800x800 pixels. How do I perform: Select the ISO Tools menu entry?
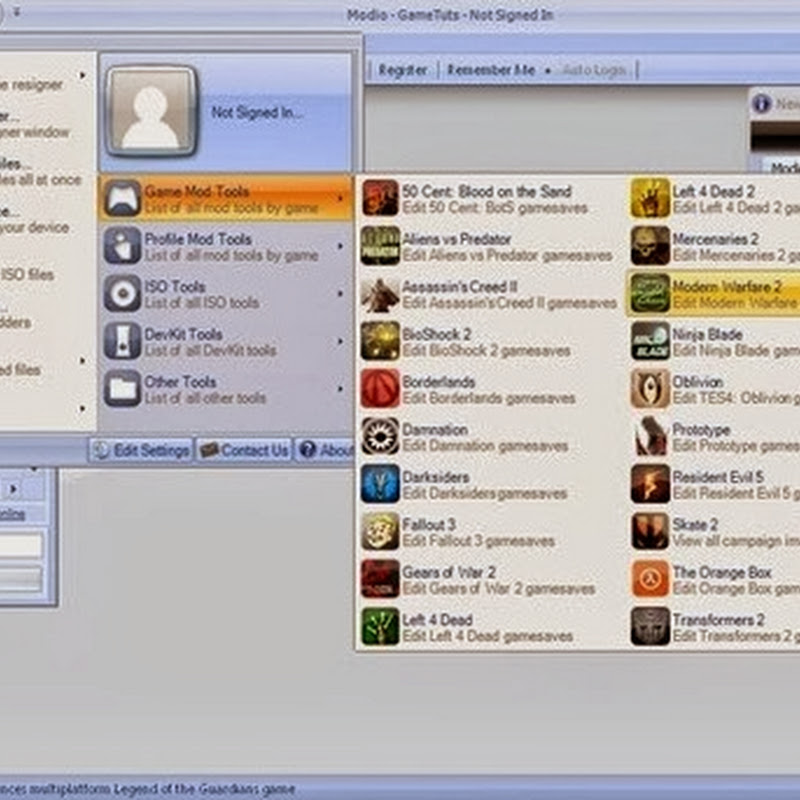pos(226,293)
